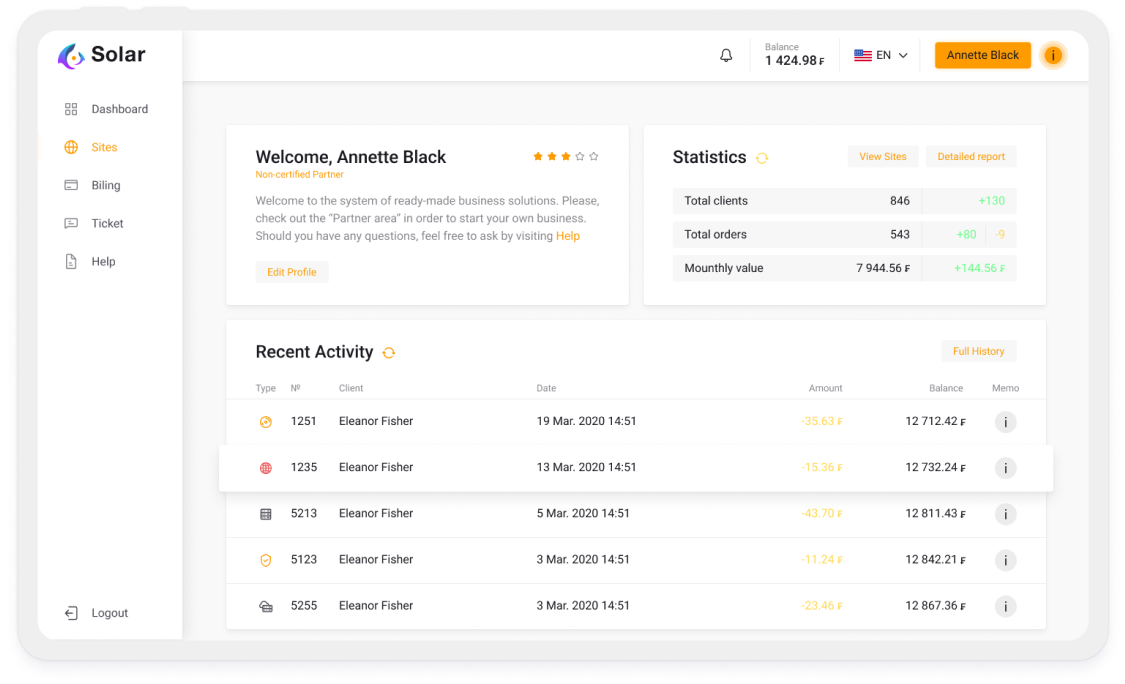Open memo info for transaction 1251

(1005, 422)
